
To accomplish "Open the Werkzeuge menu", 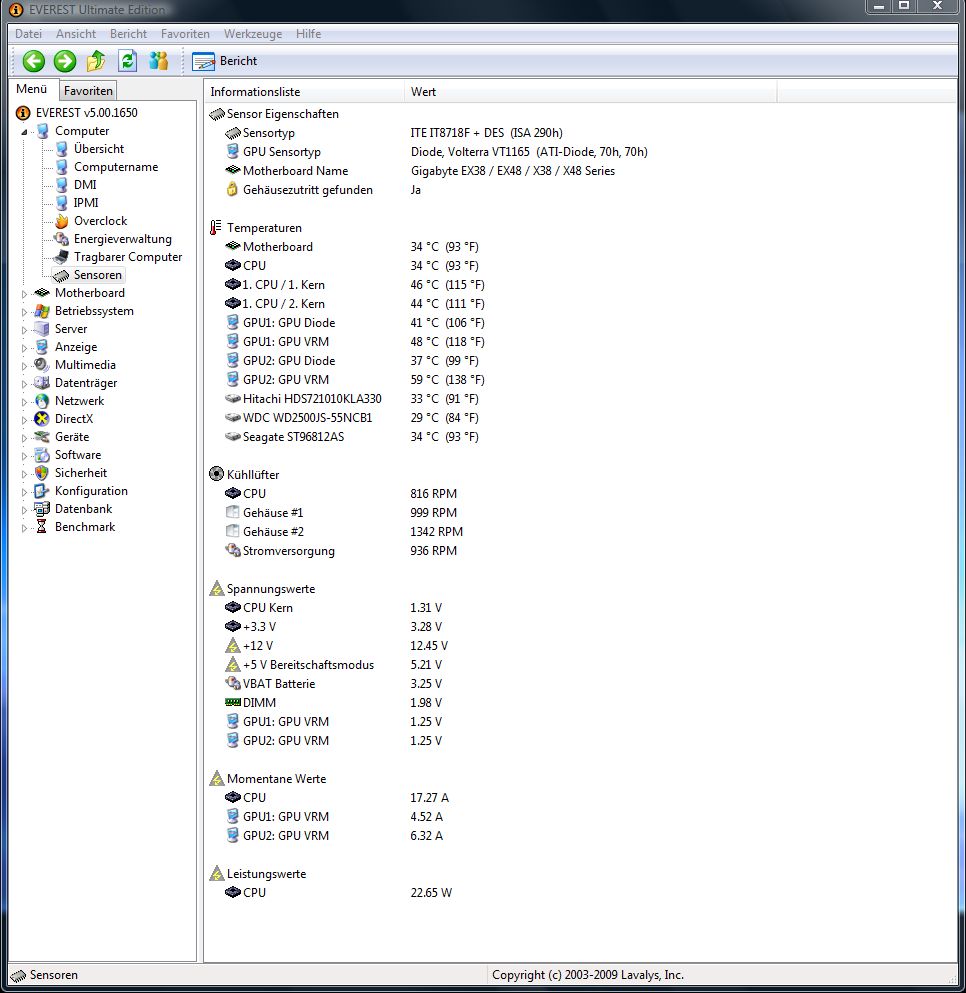I will [x=253, y=34].
